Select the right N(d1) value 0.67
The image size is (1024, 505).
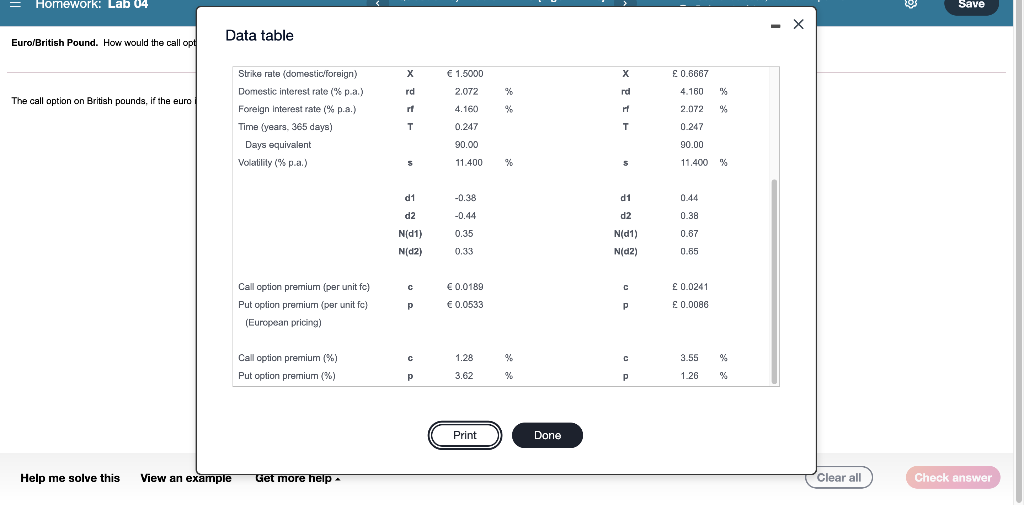[x=689, y=233]
